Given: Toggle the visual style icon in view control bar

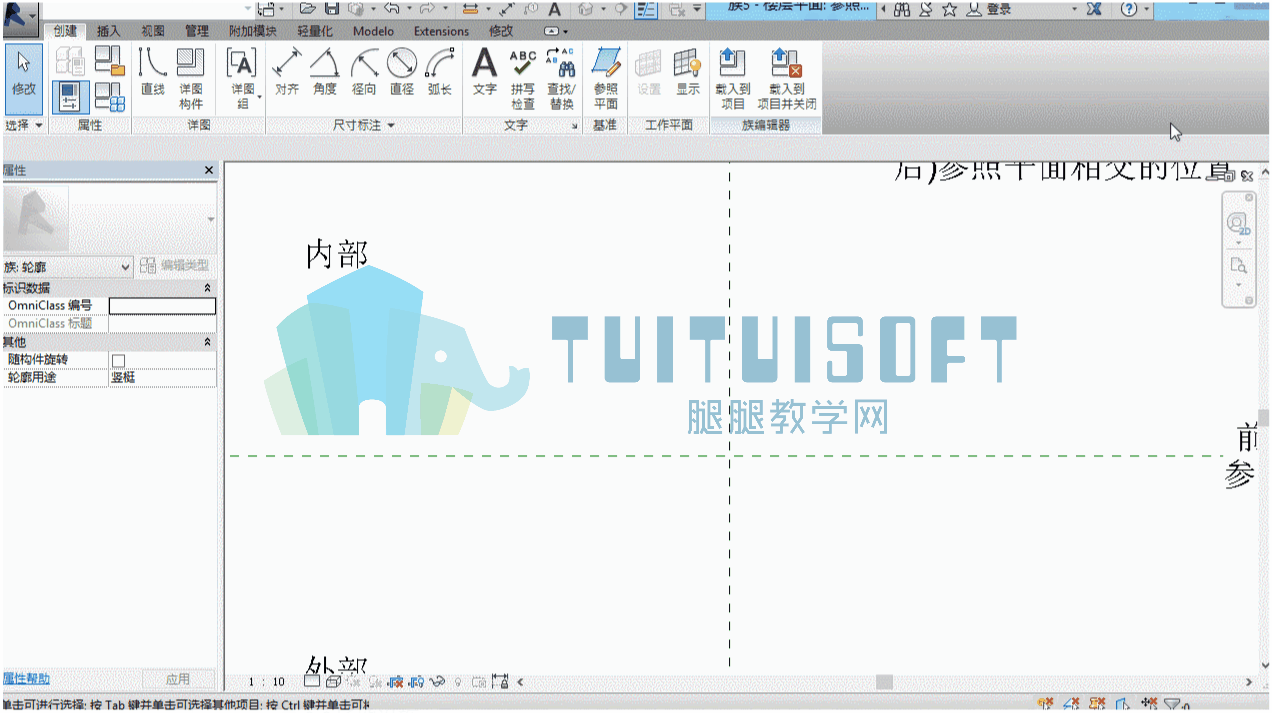Looking at the screenshot, I should pos(333,682).
